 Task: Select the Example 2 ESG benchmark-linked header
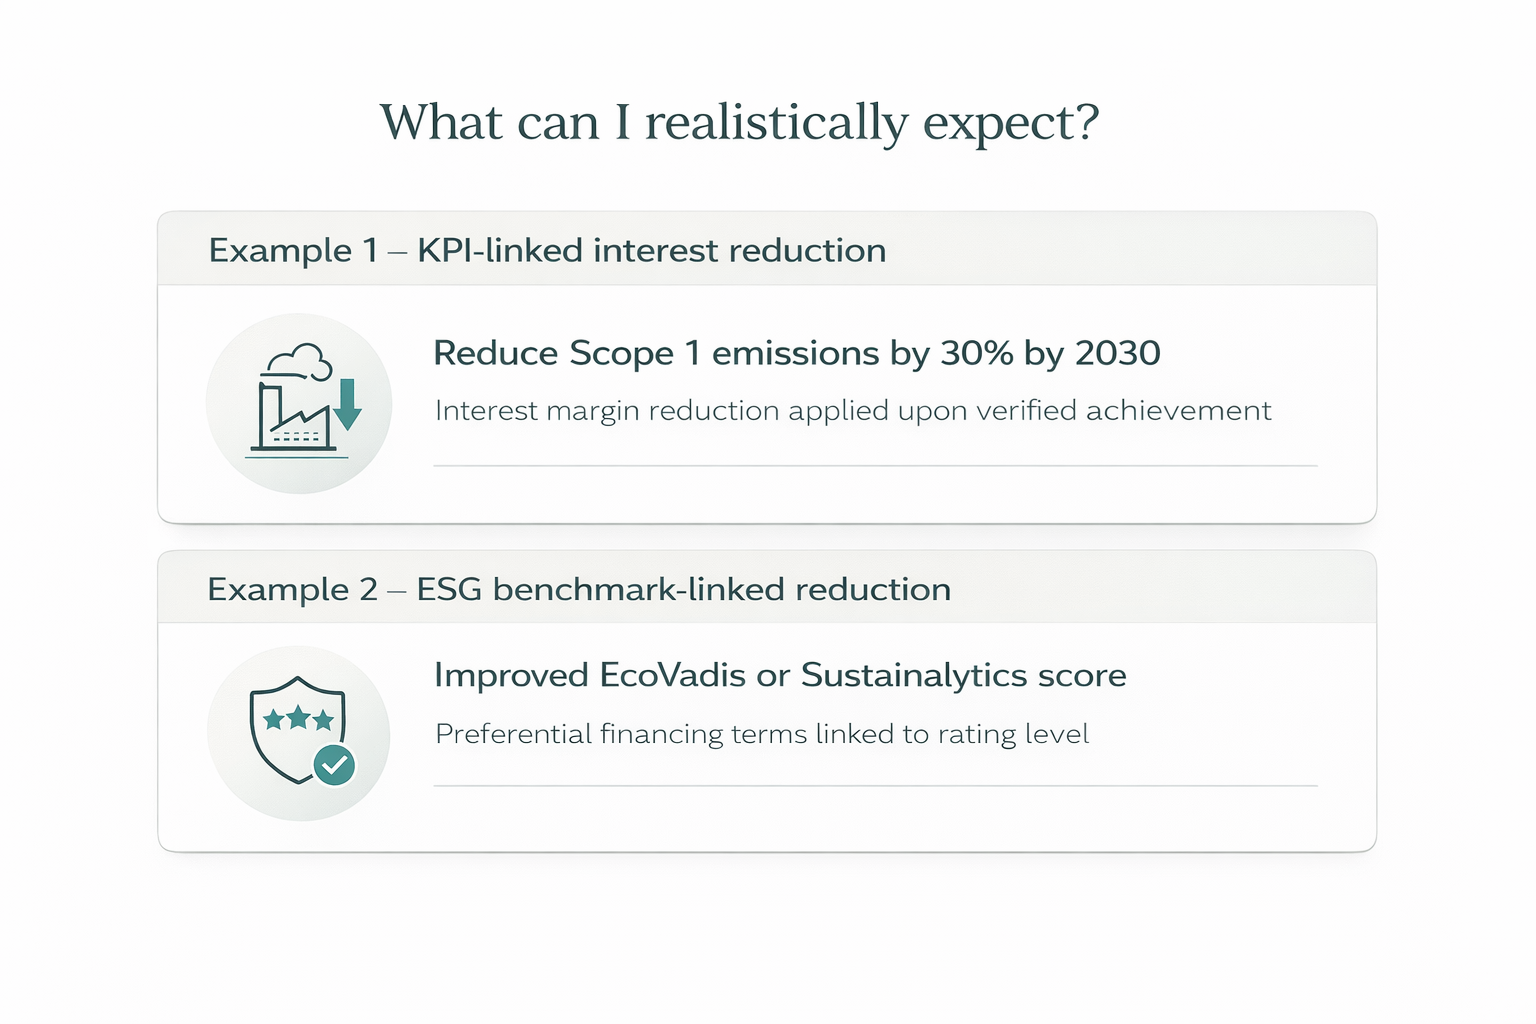click(579, 589)
